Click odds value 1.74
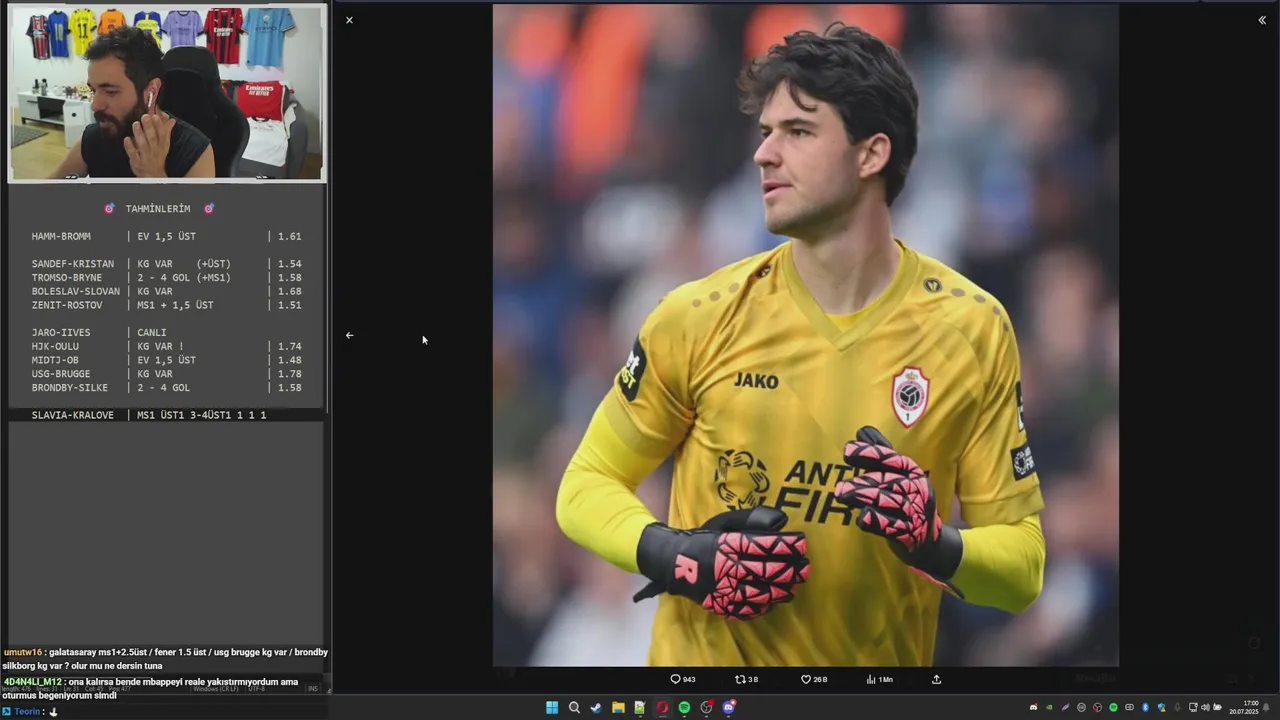Viewport: 1280px width, 720px height. pyautogui.click(x=289, y=346)
